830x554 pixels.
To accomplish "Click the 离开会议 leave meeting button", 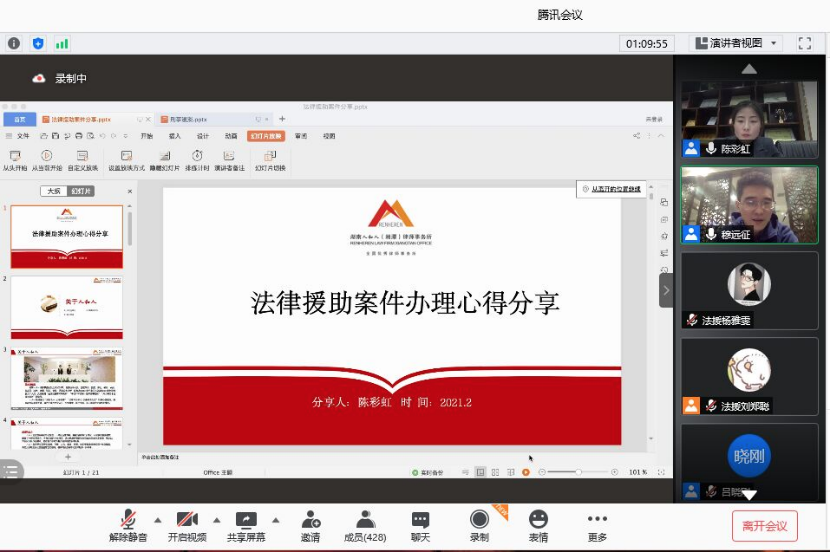I will (764, 525).
